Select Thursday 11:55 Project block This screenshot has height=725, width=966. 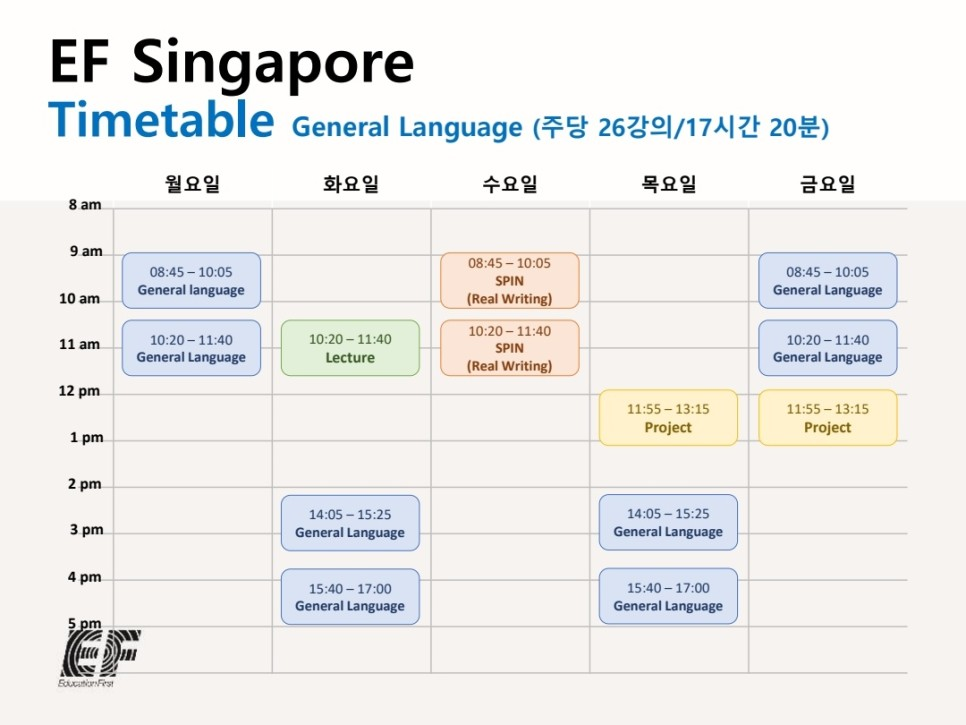tap(668, 418)
